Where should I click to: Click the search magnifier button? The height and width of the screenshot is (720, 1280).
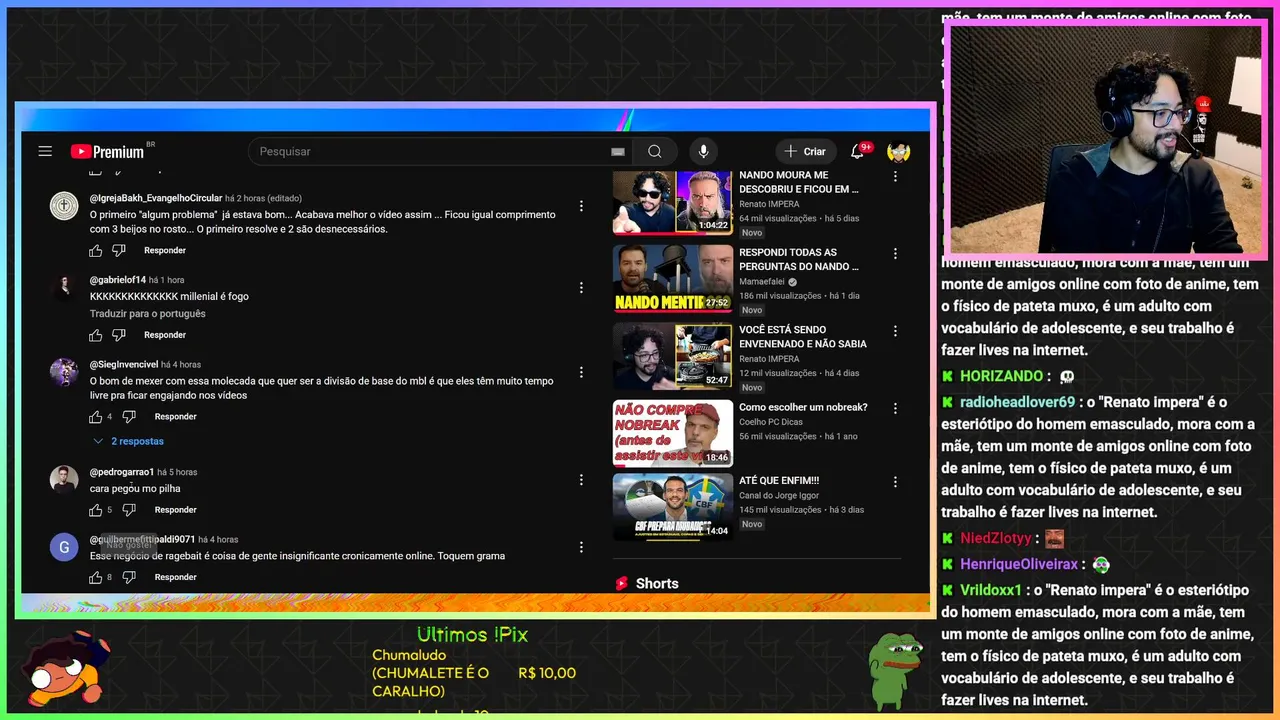655,151
